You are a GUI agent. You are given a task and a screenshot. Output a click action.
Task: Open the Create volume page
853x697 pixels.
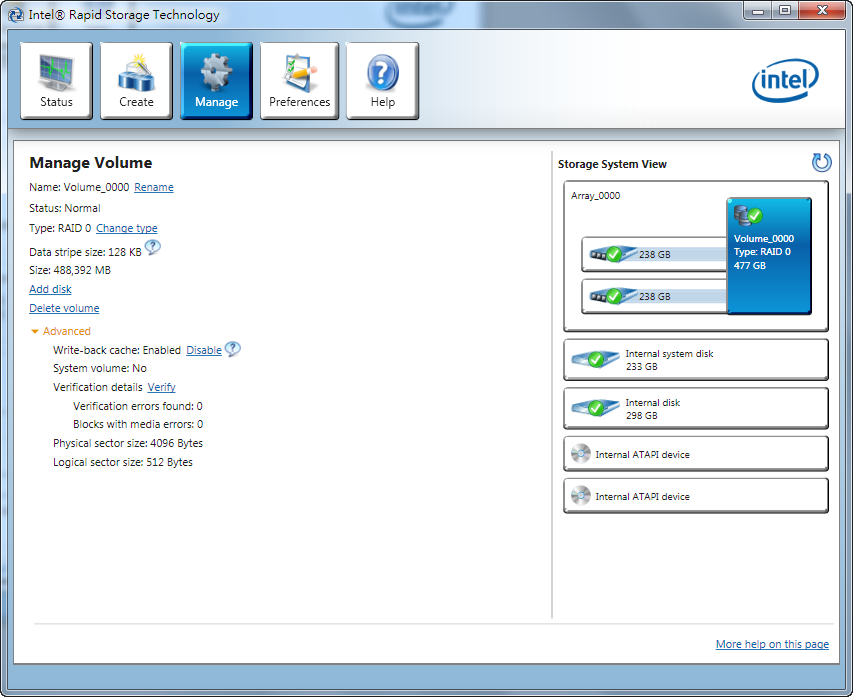(x=136, y=81)
